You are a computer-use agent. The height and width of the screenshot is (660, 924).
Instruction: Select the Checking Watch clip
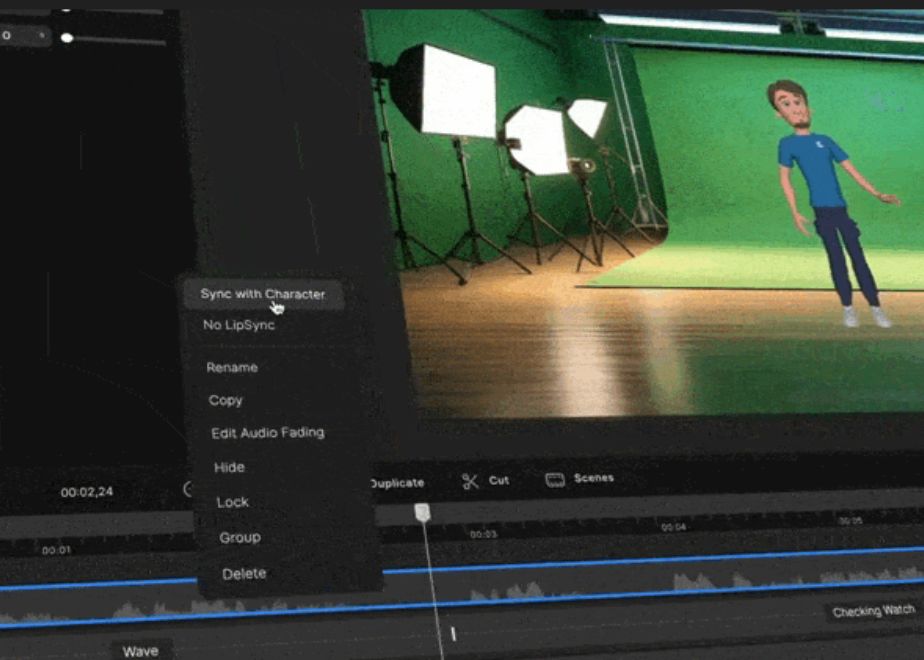tap(873, 611)
